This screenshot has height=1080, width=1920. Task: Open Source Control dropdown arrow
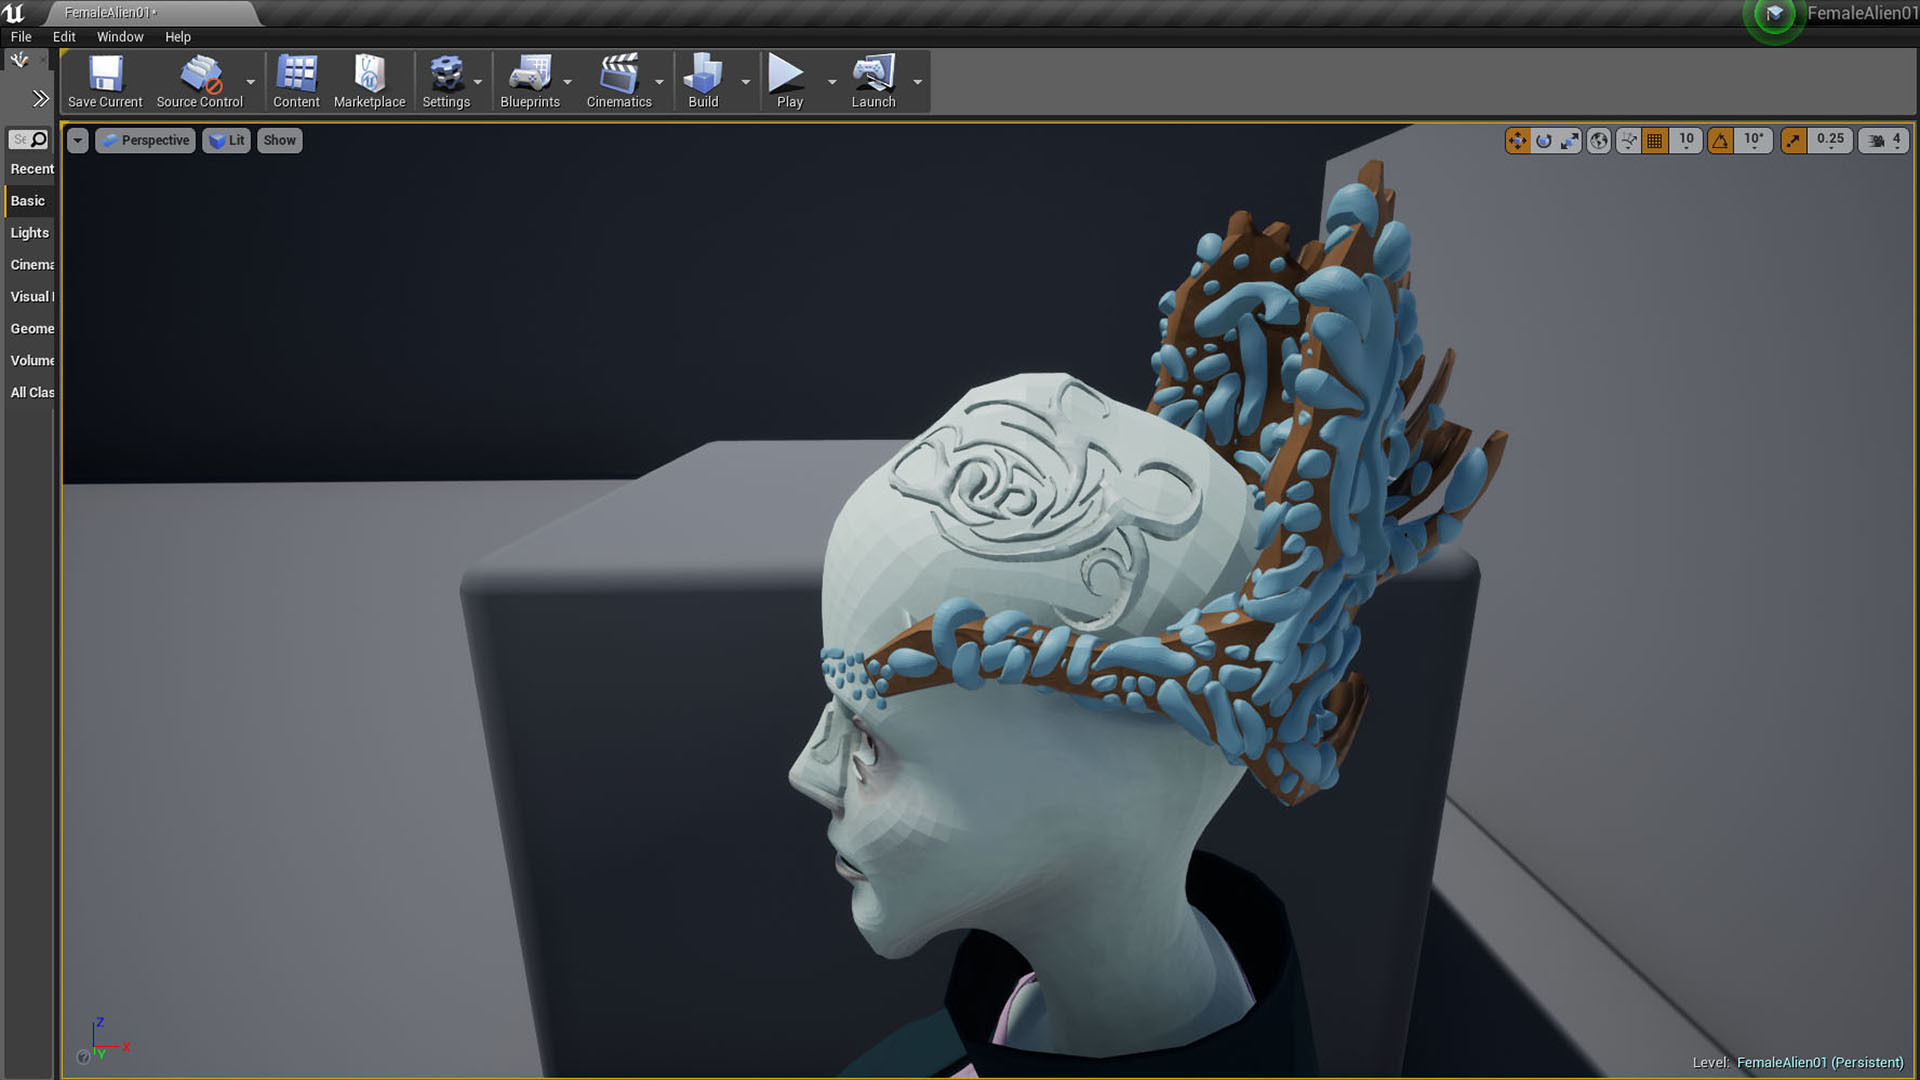point(251,82)
